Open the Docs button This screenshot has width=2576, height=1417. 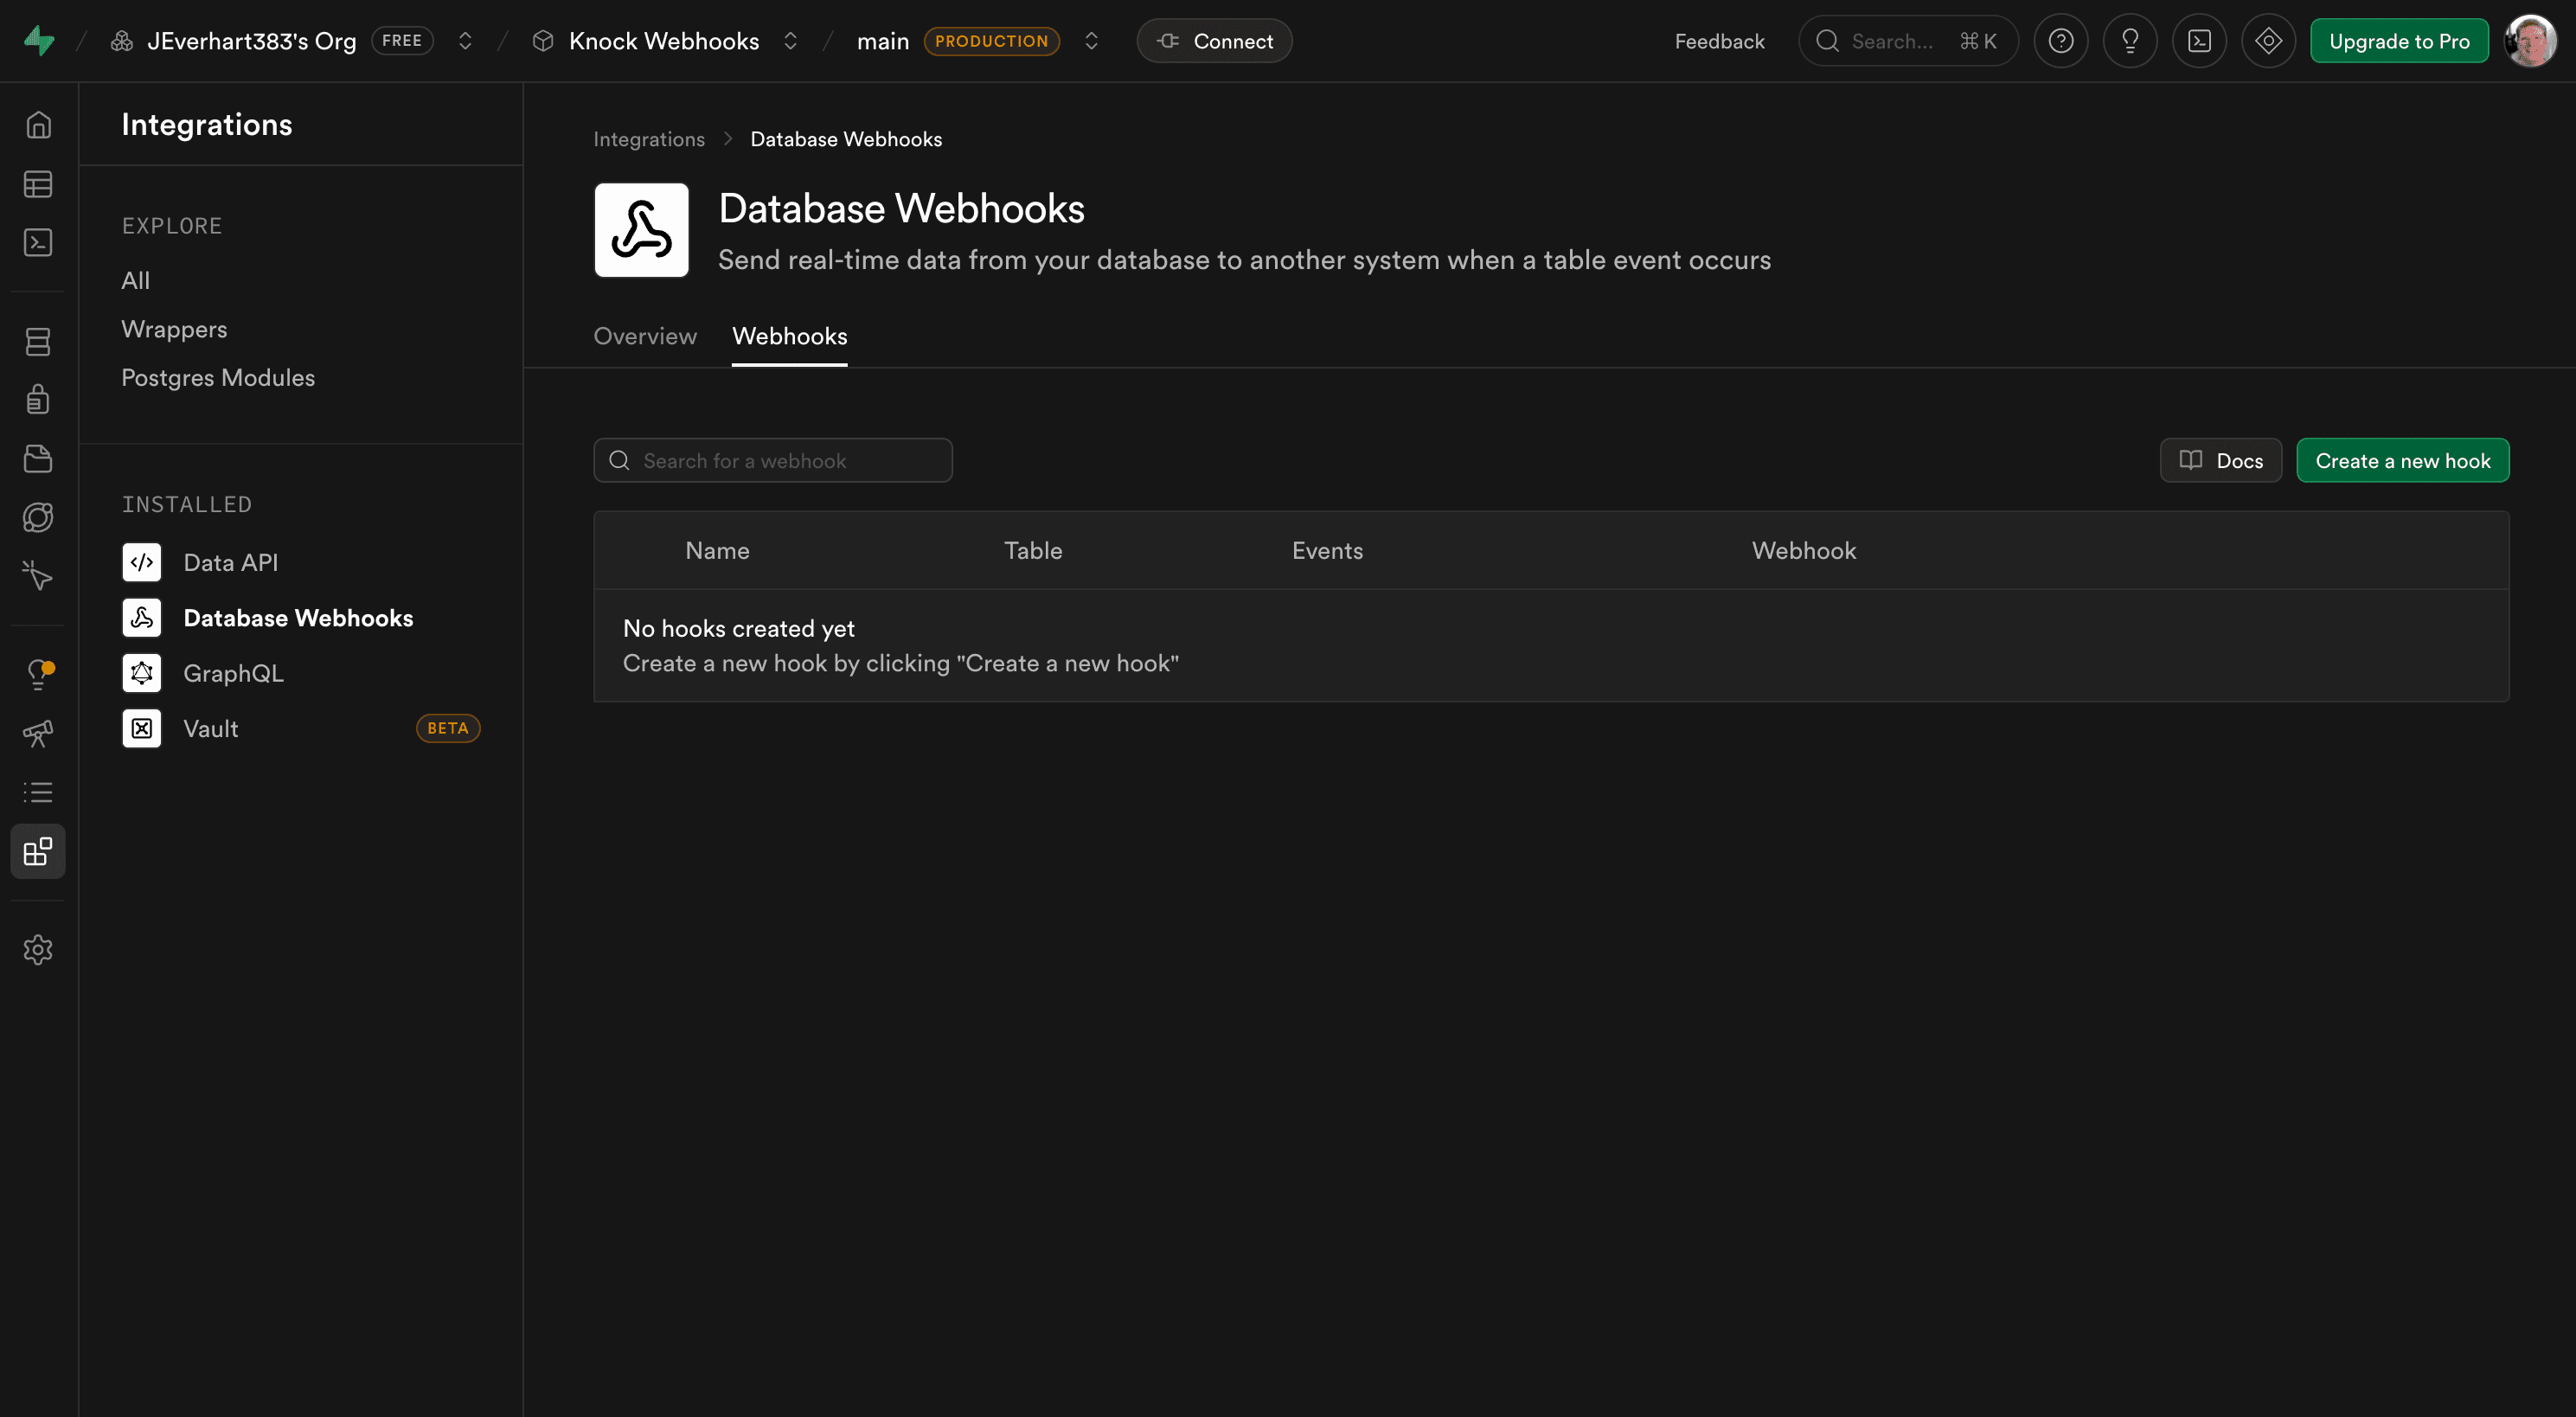pyautogui.click(x=2220, y=460)
